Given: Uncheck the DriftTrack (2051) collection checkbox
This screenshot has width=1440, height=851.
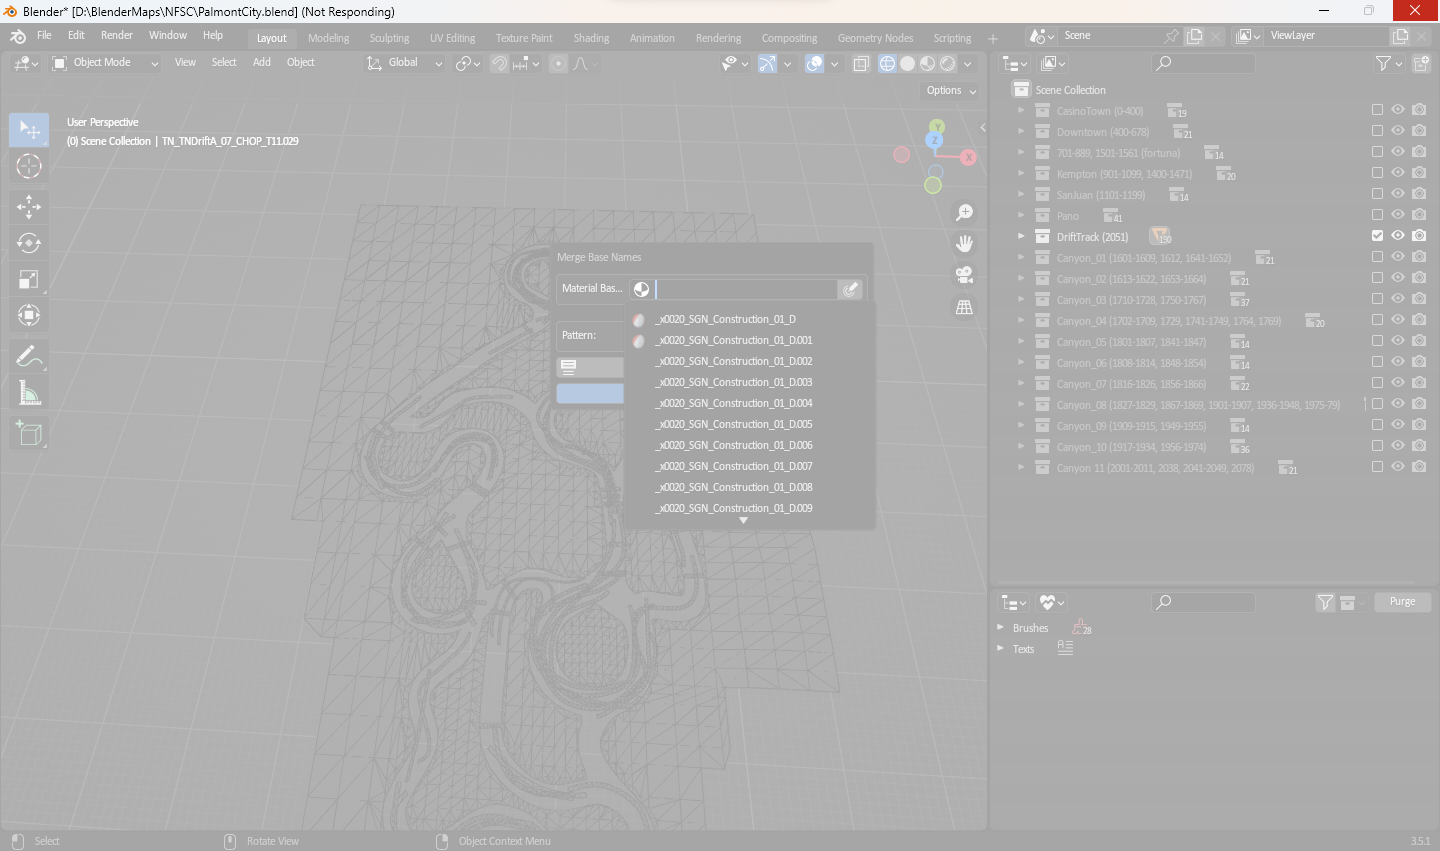Looking at the screenshot, I should pyautogui.click(x=1377, y=236).
